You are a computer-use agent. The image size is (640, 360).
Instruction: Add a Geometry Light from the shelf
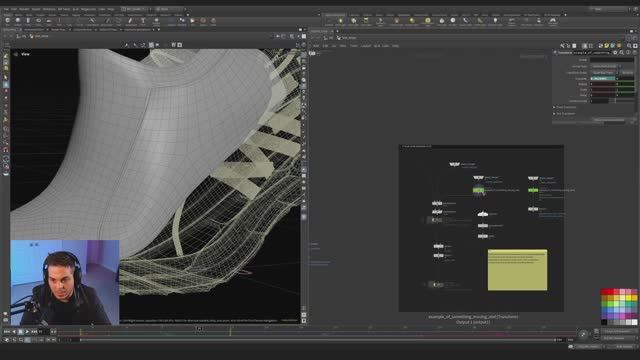(x=380, y=22)
